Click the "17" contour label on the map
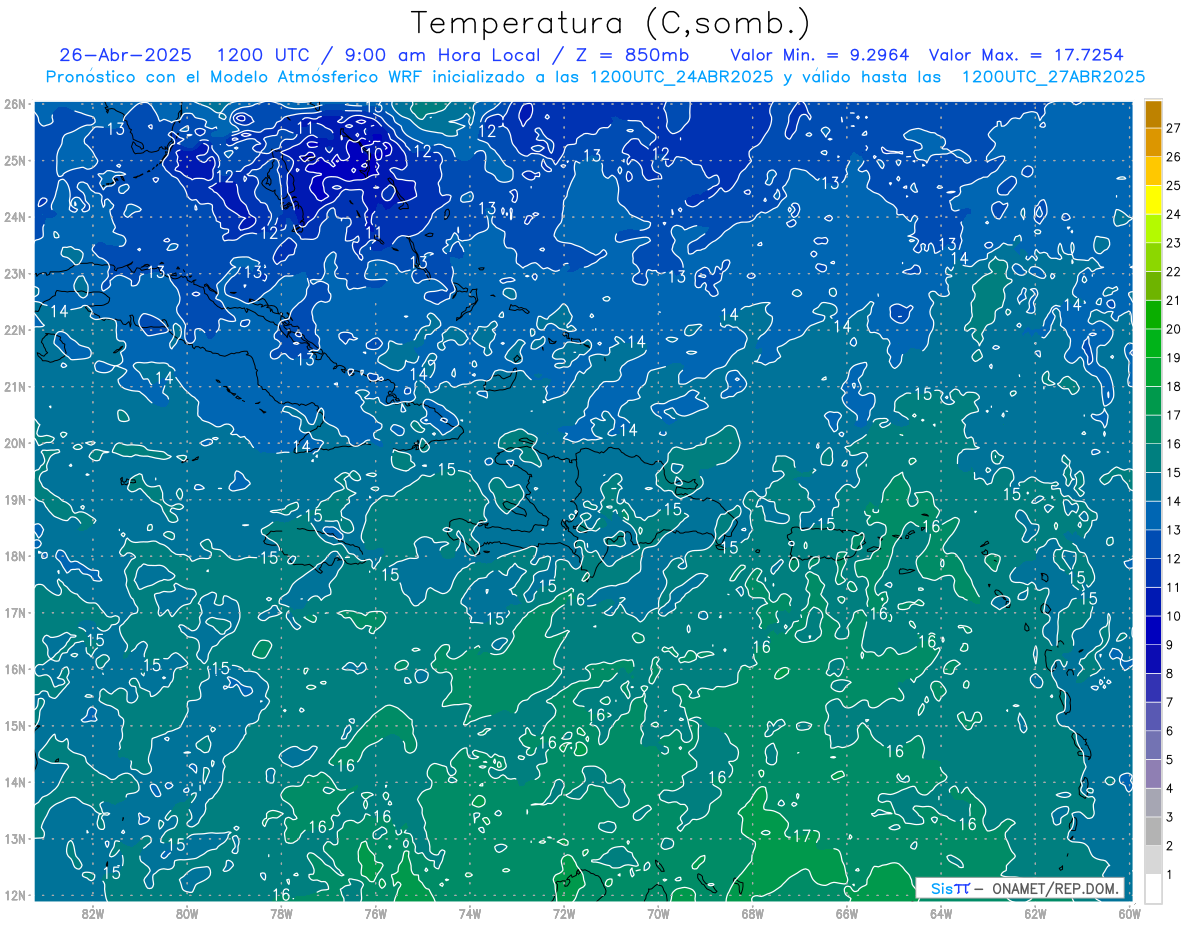This screenshot has height=927, width=1200. 802,835
